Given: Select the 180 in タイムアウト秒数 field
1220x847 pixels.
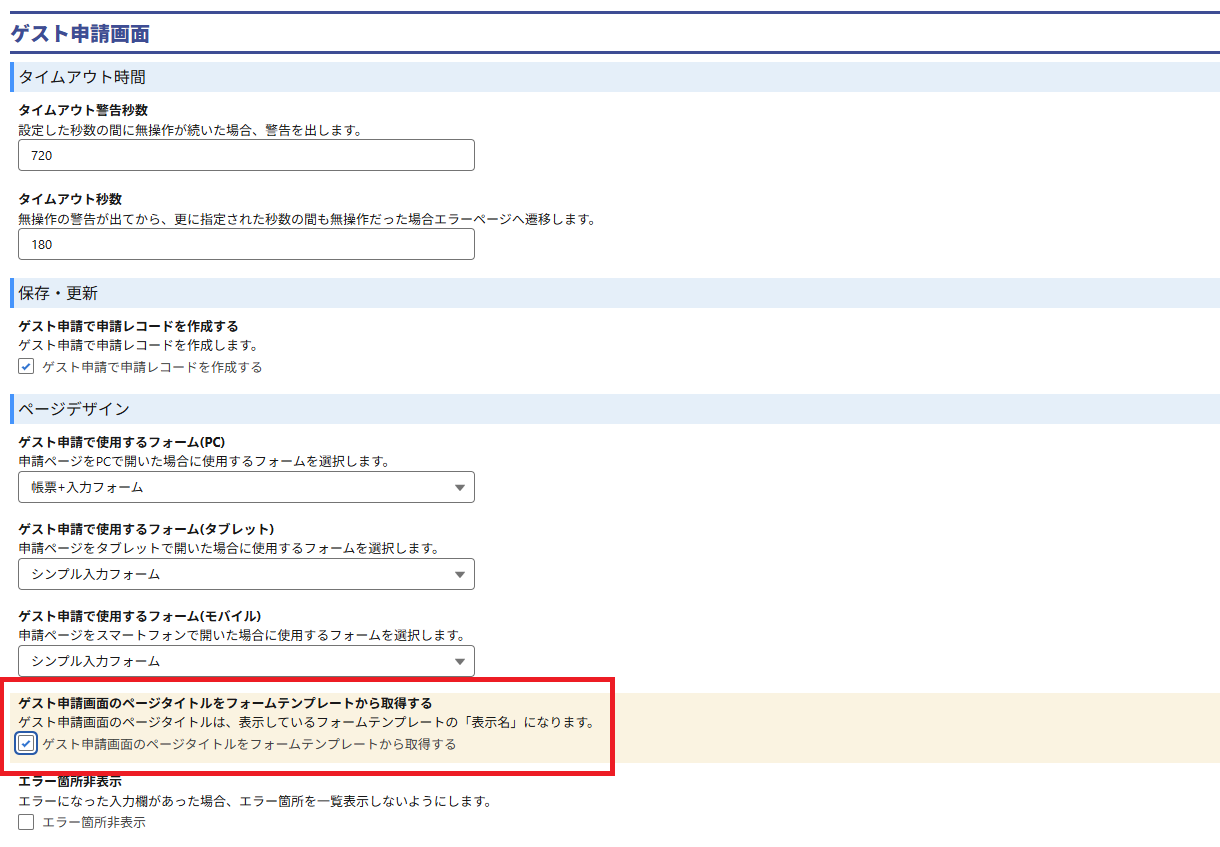Looking at the screenshot, I should pyautogui.click(x=245, y=244).
